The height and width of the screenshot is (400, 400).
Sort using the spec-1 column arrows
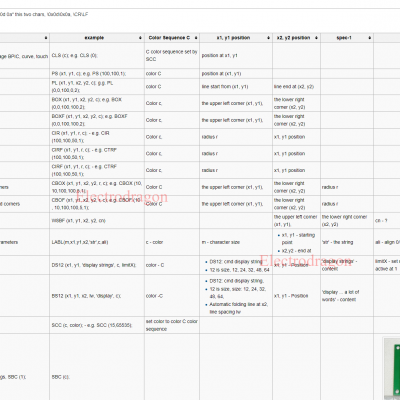(369, 38)
